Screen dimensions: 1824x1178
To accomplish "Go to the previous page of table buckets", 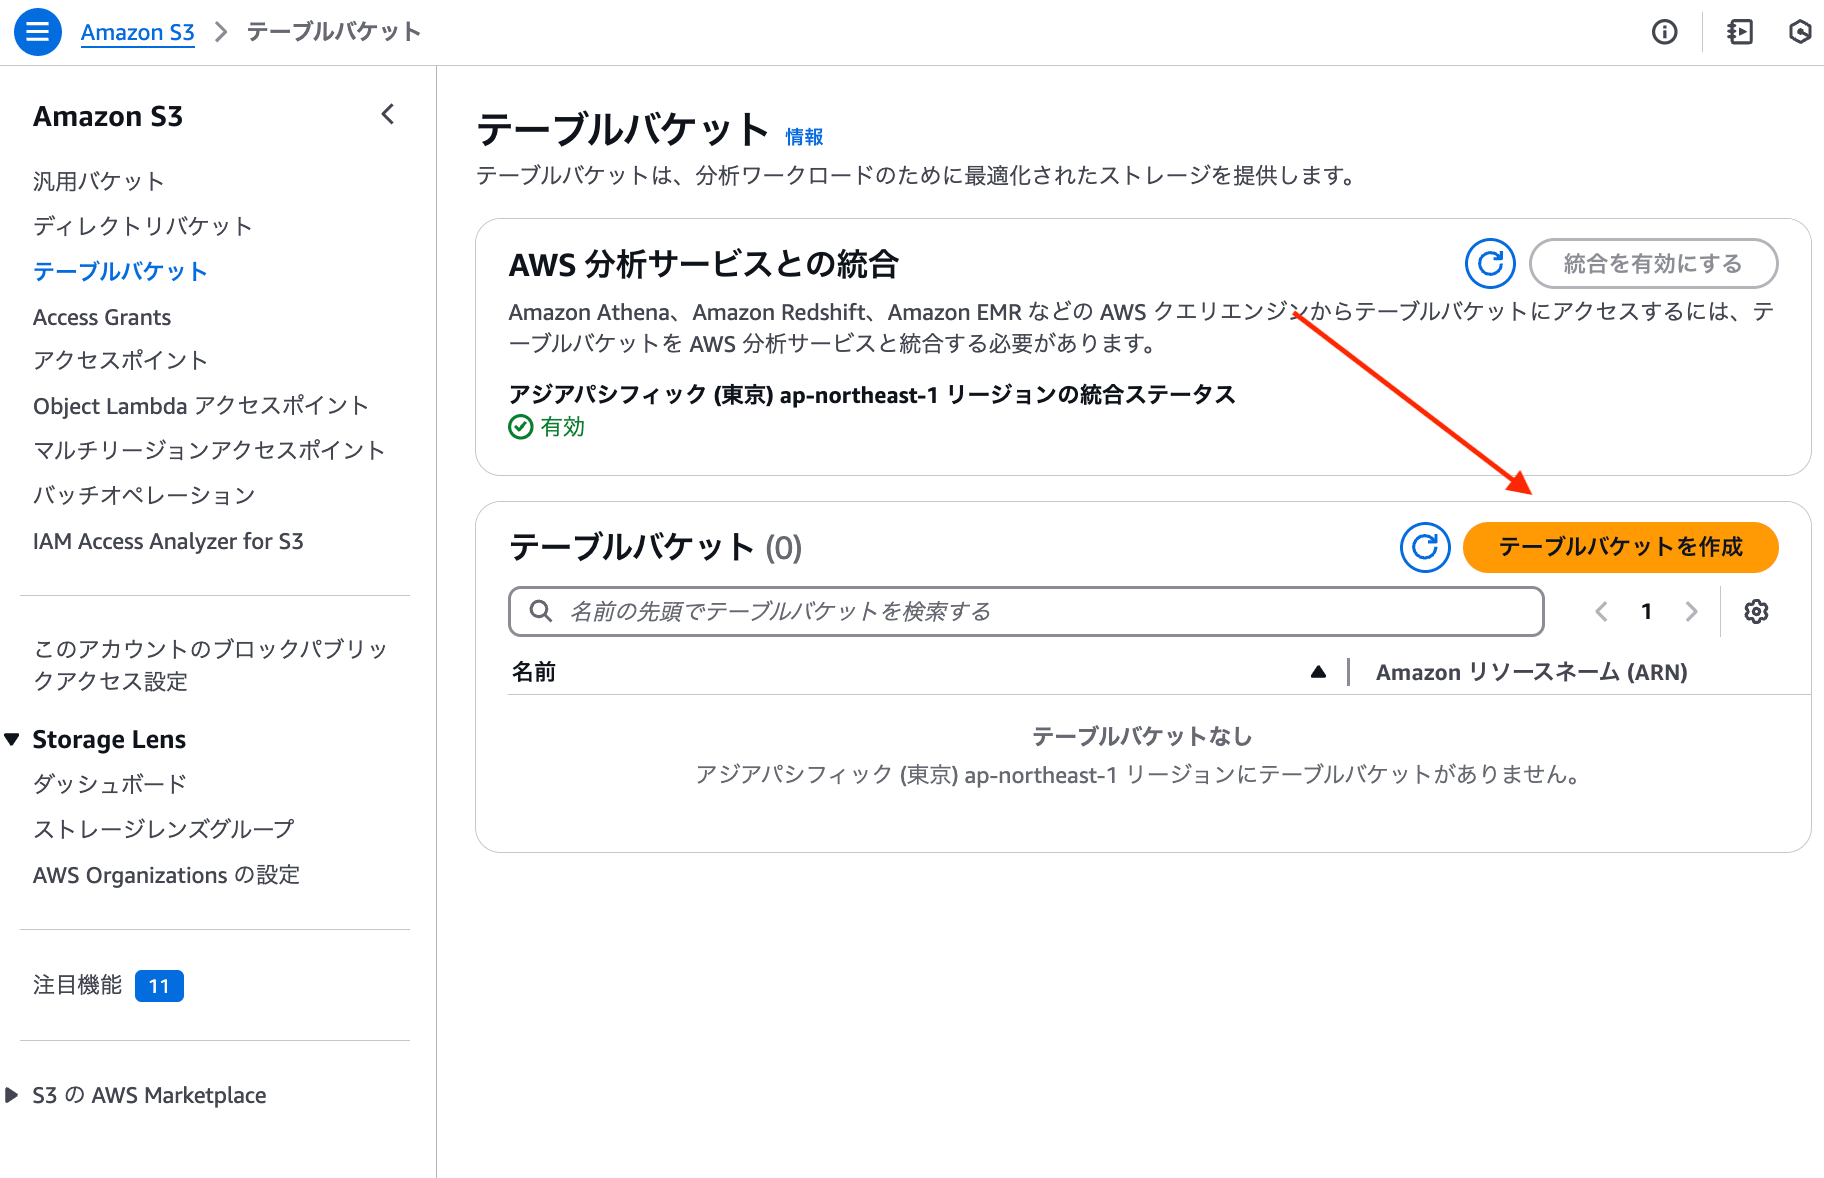I will tap(1601, 611).
